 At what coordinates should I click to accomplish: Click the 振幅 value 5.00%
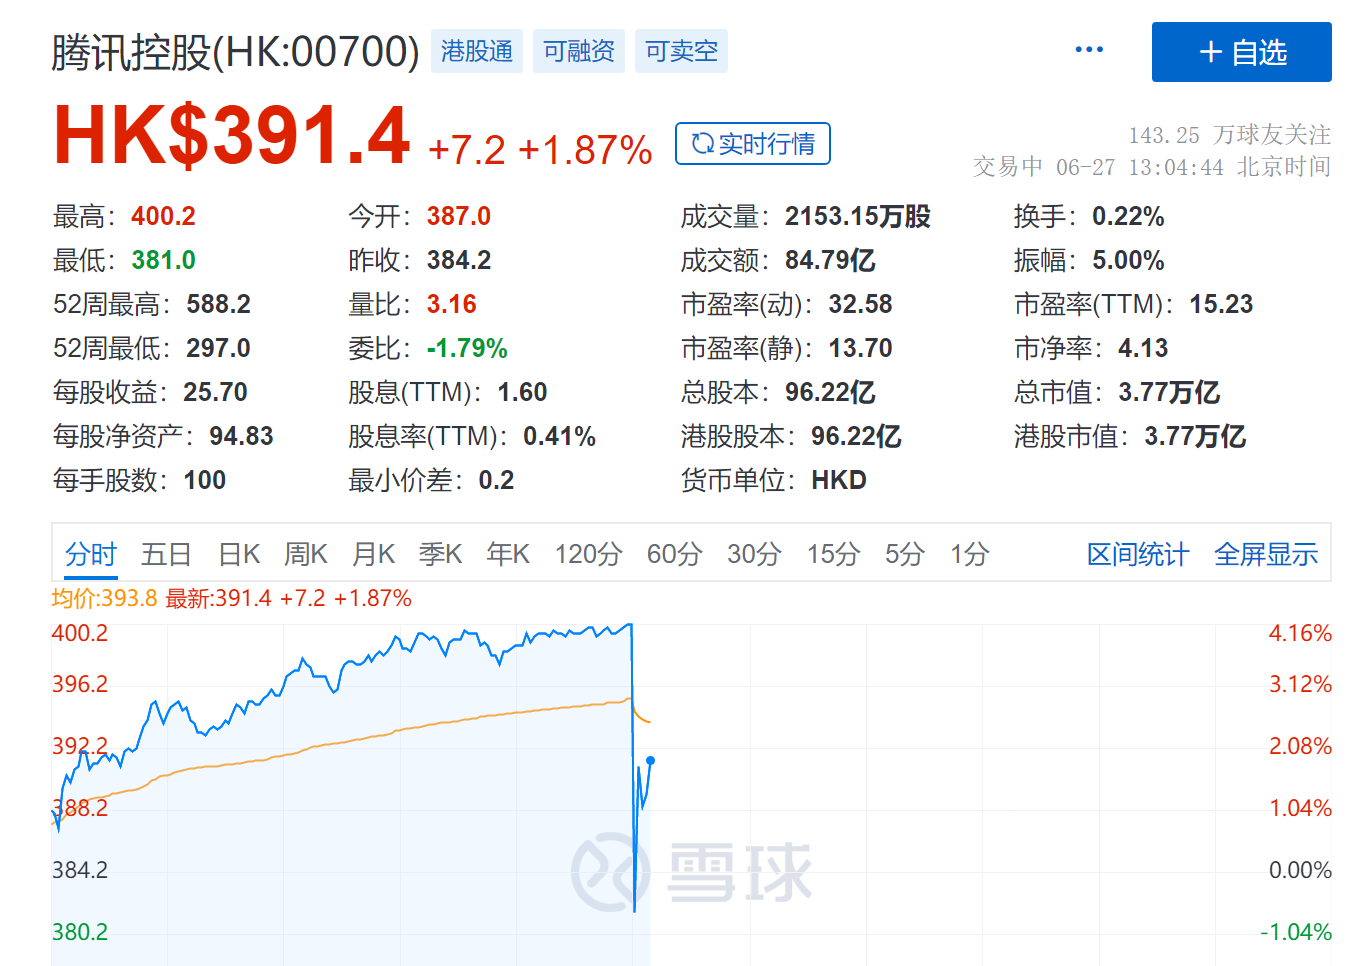click(1128, 260)
